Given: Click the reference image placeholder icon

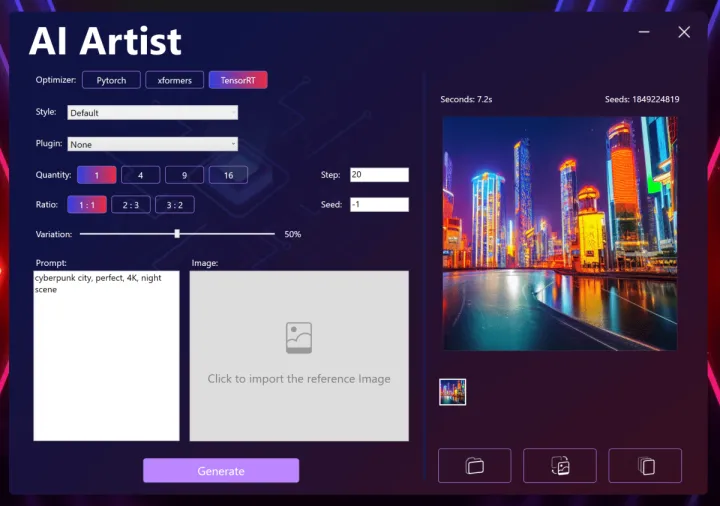Looking at the screenshot, I should pyautogui.click(x=299, y=338).
